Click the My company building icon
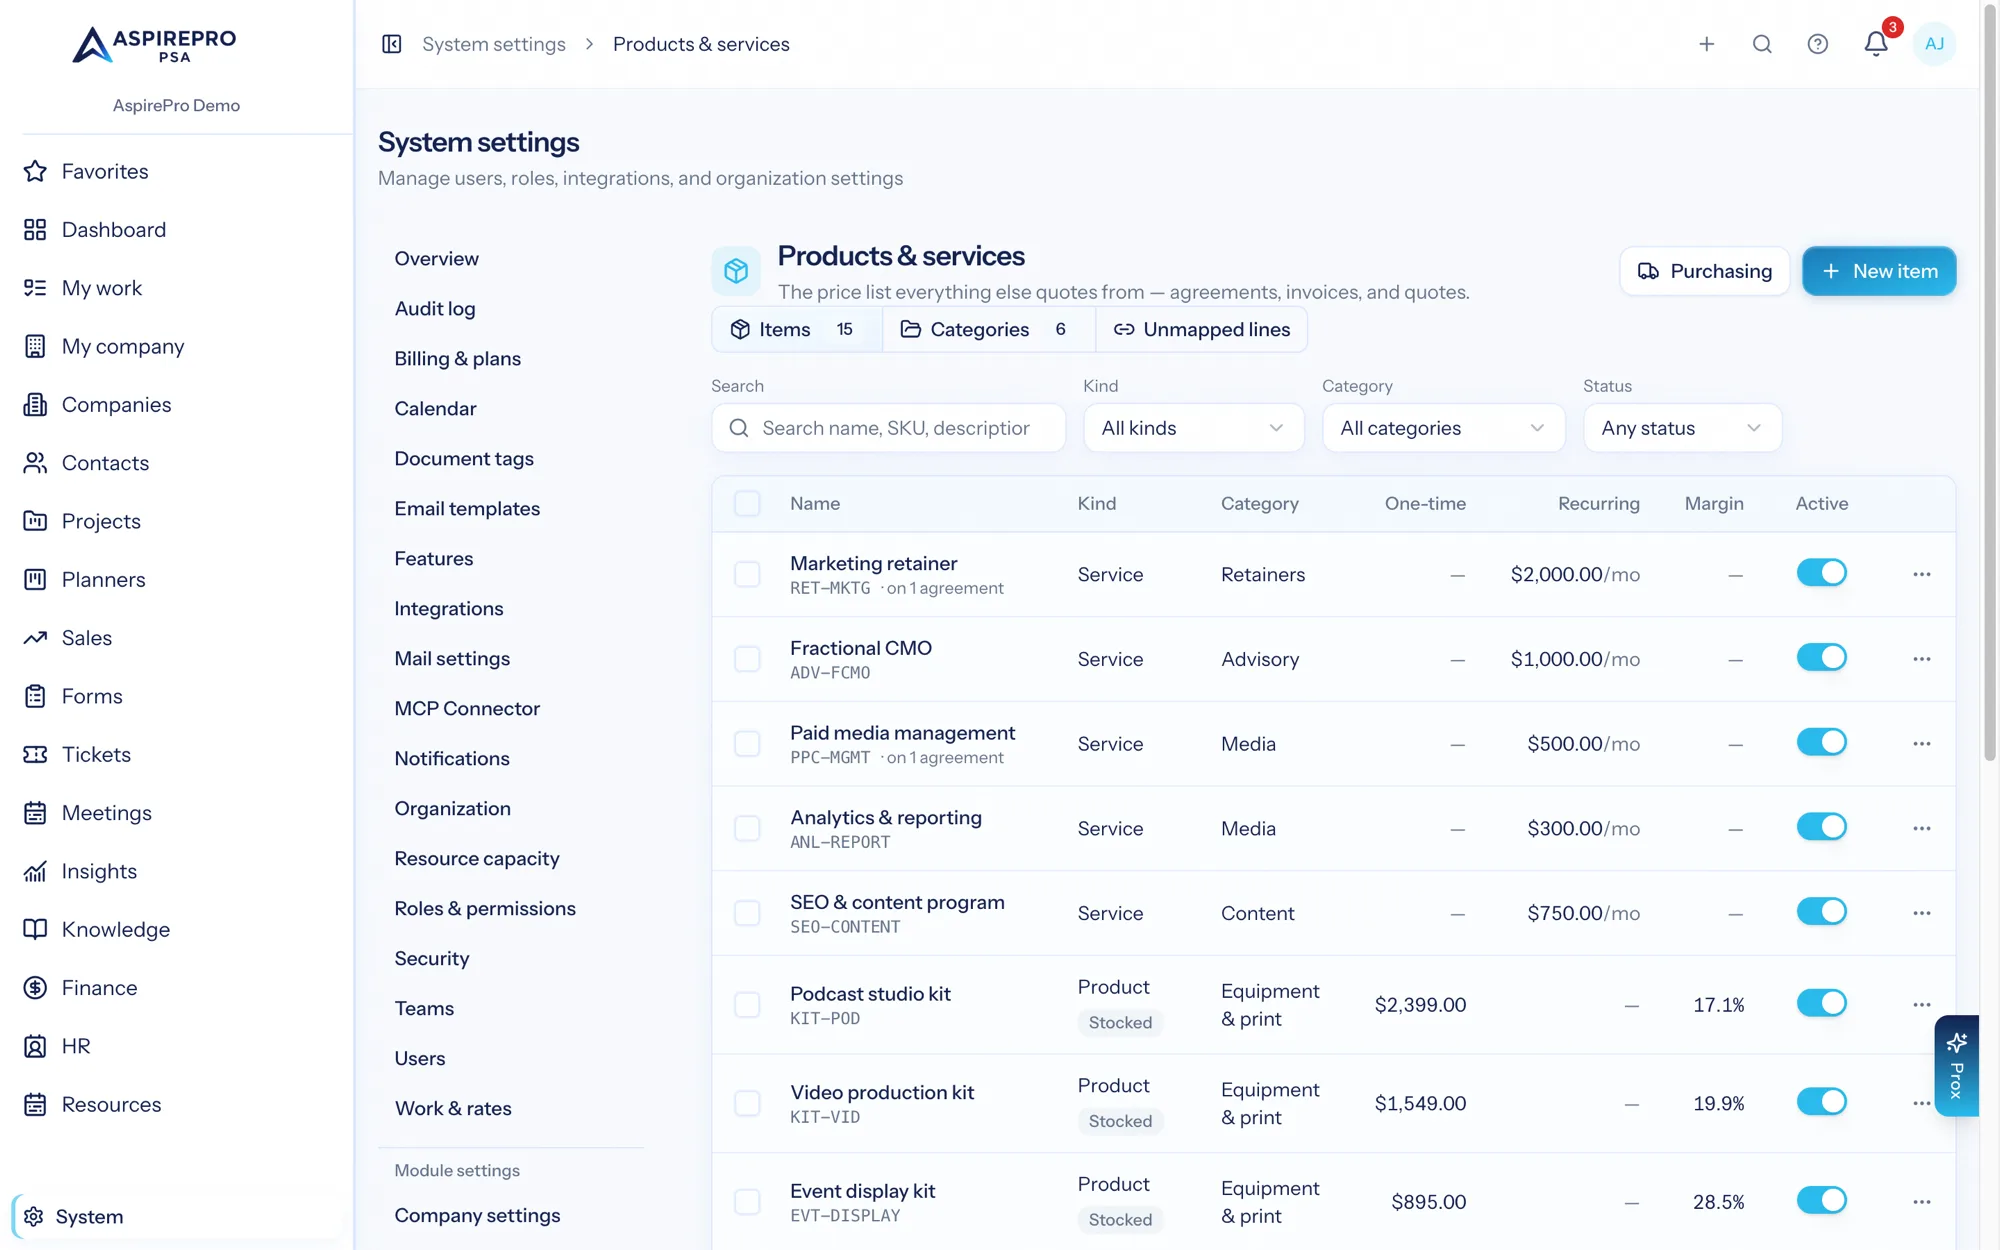This screenshot has width=2000, height=1250. [x=35, y=346]
